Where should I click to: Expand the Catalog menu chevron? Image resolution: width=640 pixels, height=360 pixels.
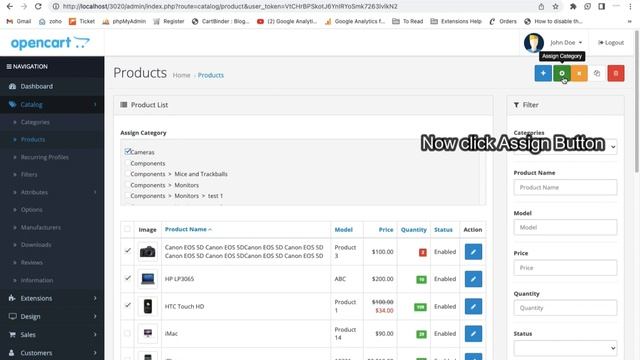click(95, 104)
